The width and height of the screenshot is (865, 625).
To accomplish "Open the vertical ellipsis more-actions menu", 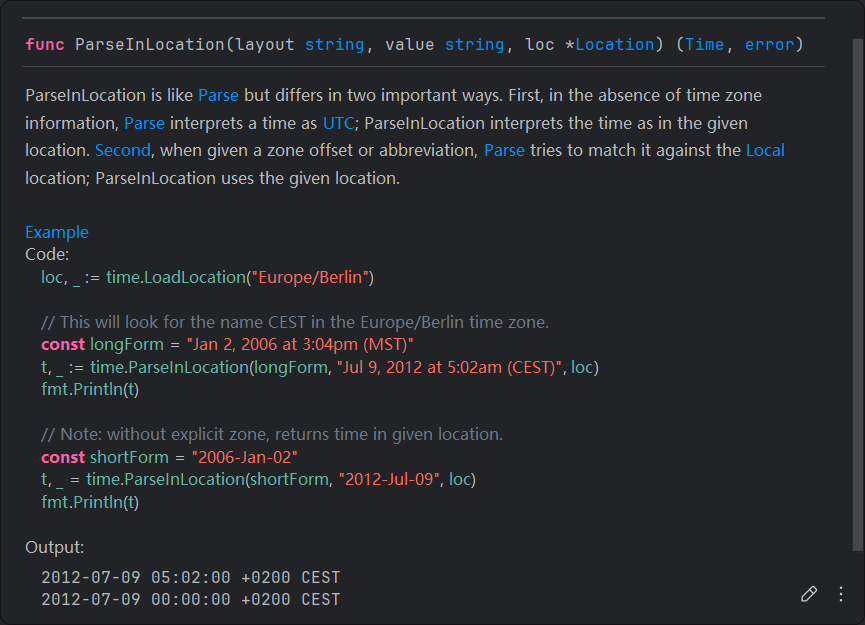I will tap(841, 594).
